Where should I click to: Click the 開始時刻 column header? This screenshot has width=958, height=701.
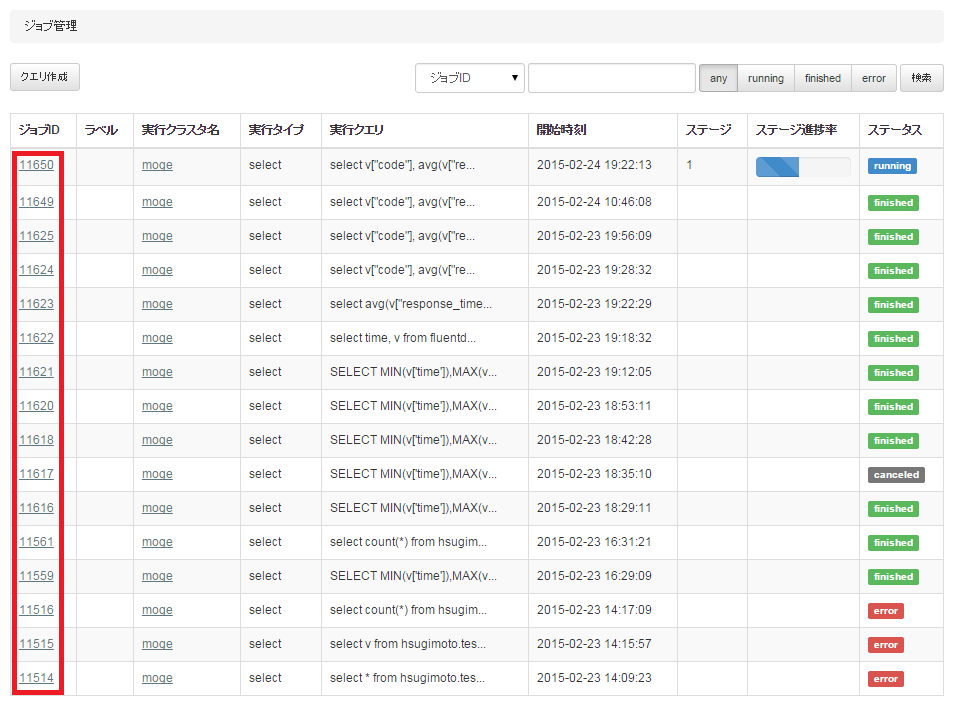(x=561, y=130)
